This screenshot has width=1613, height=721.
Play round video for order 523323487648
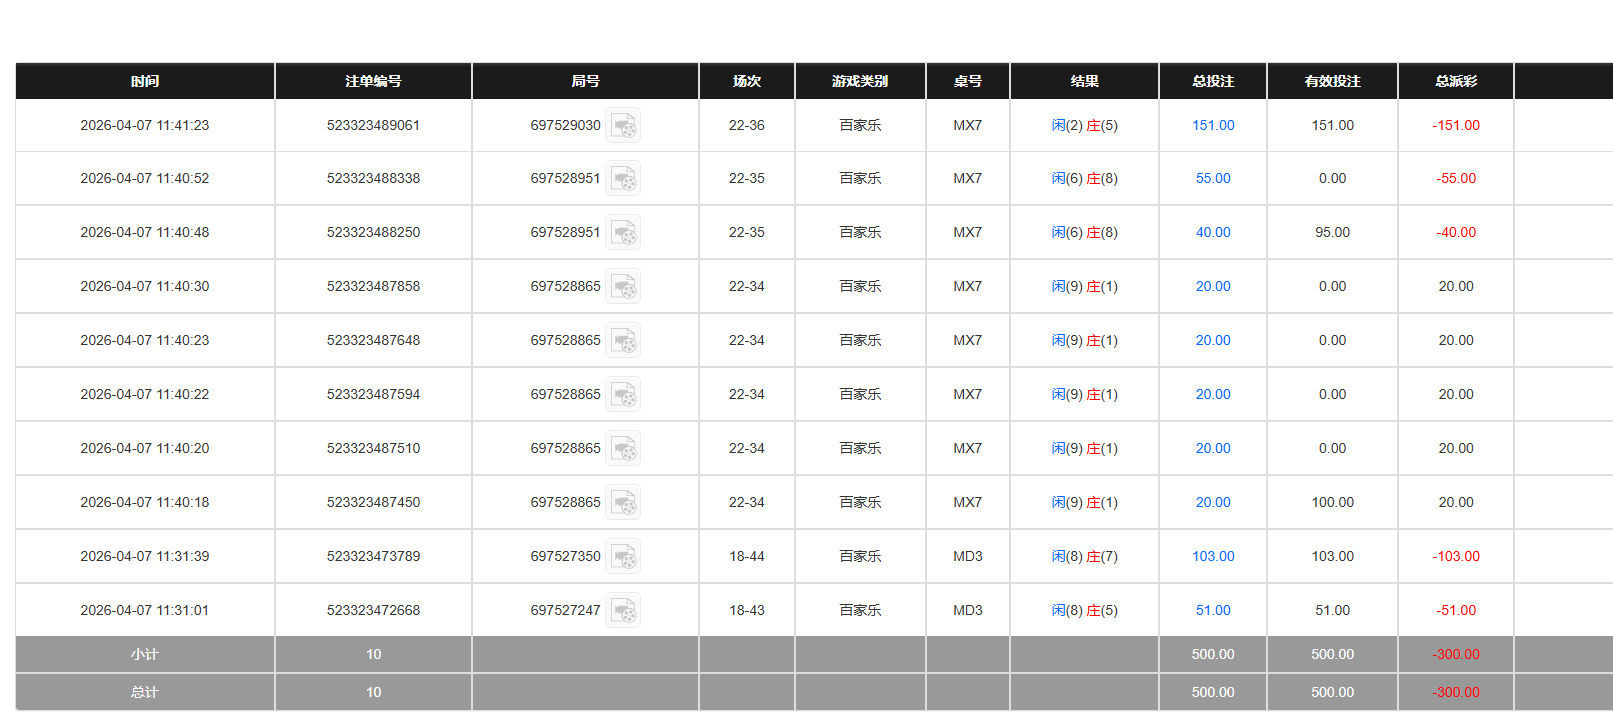(x=623, y=341)
